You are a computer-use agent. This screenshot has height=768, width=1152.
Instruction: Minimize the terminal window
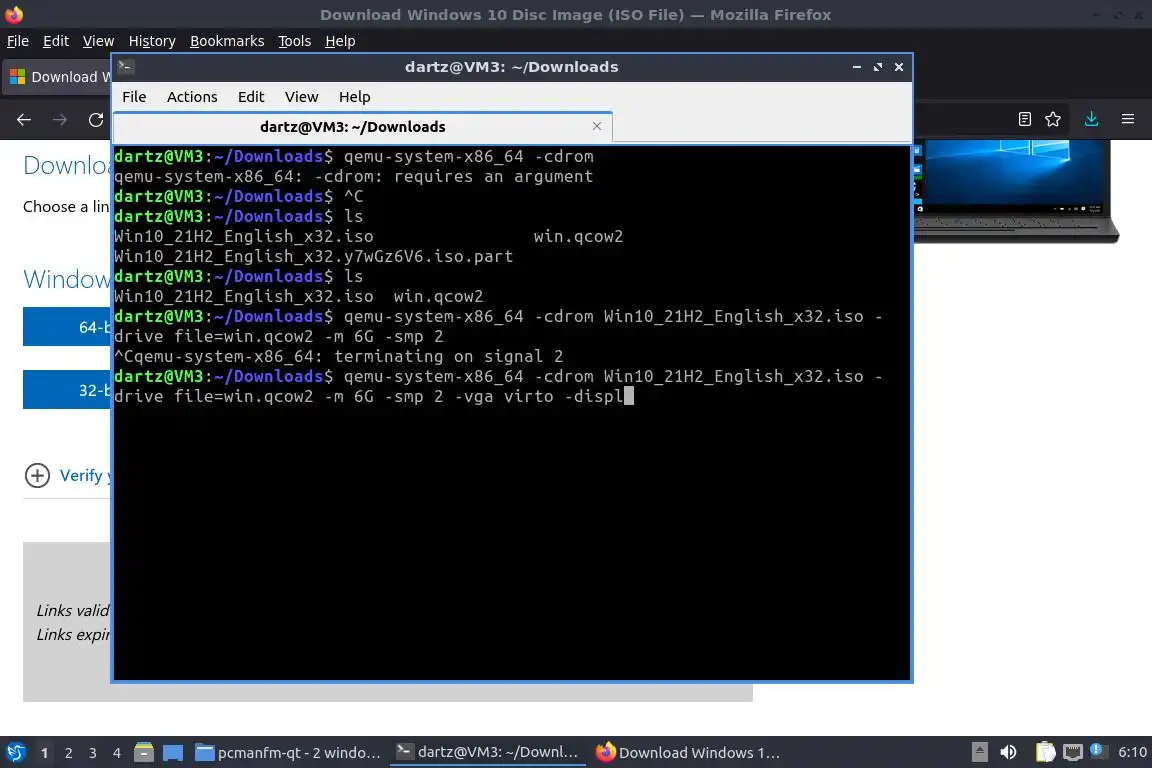(857, 67)
